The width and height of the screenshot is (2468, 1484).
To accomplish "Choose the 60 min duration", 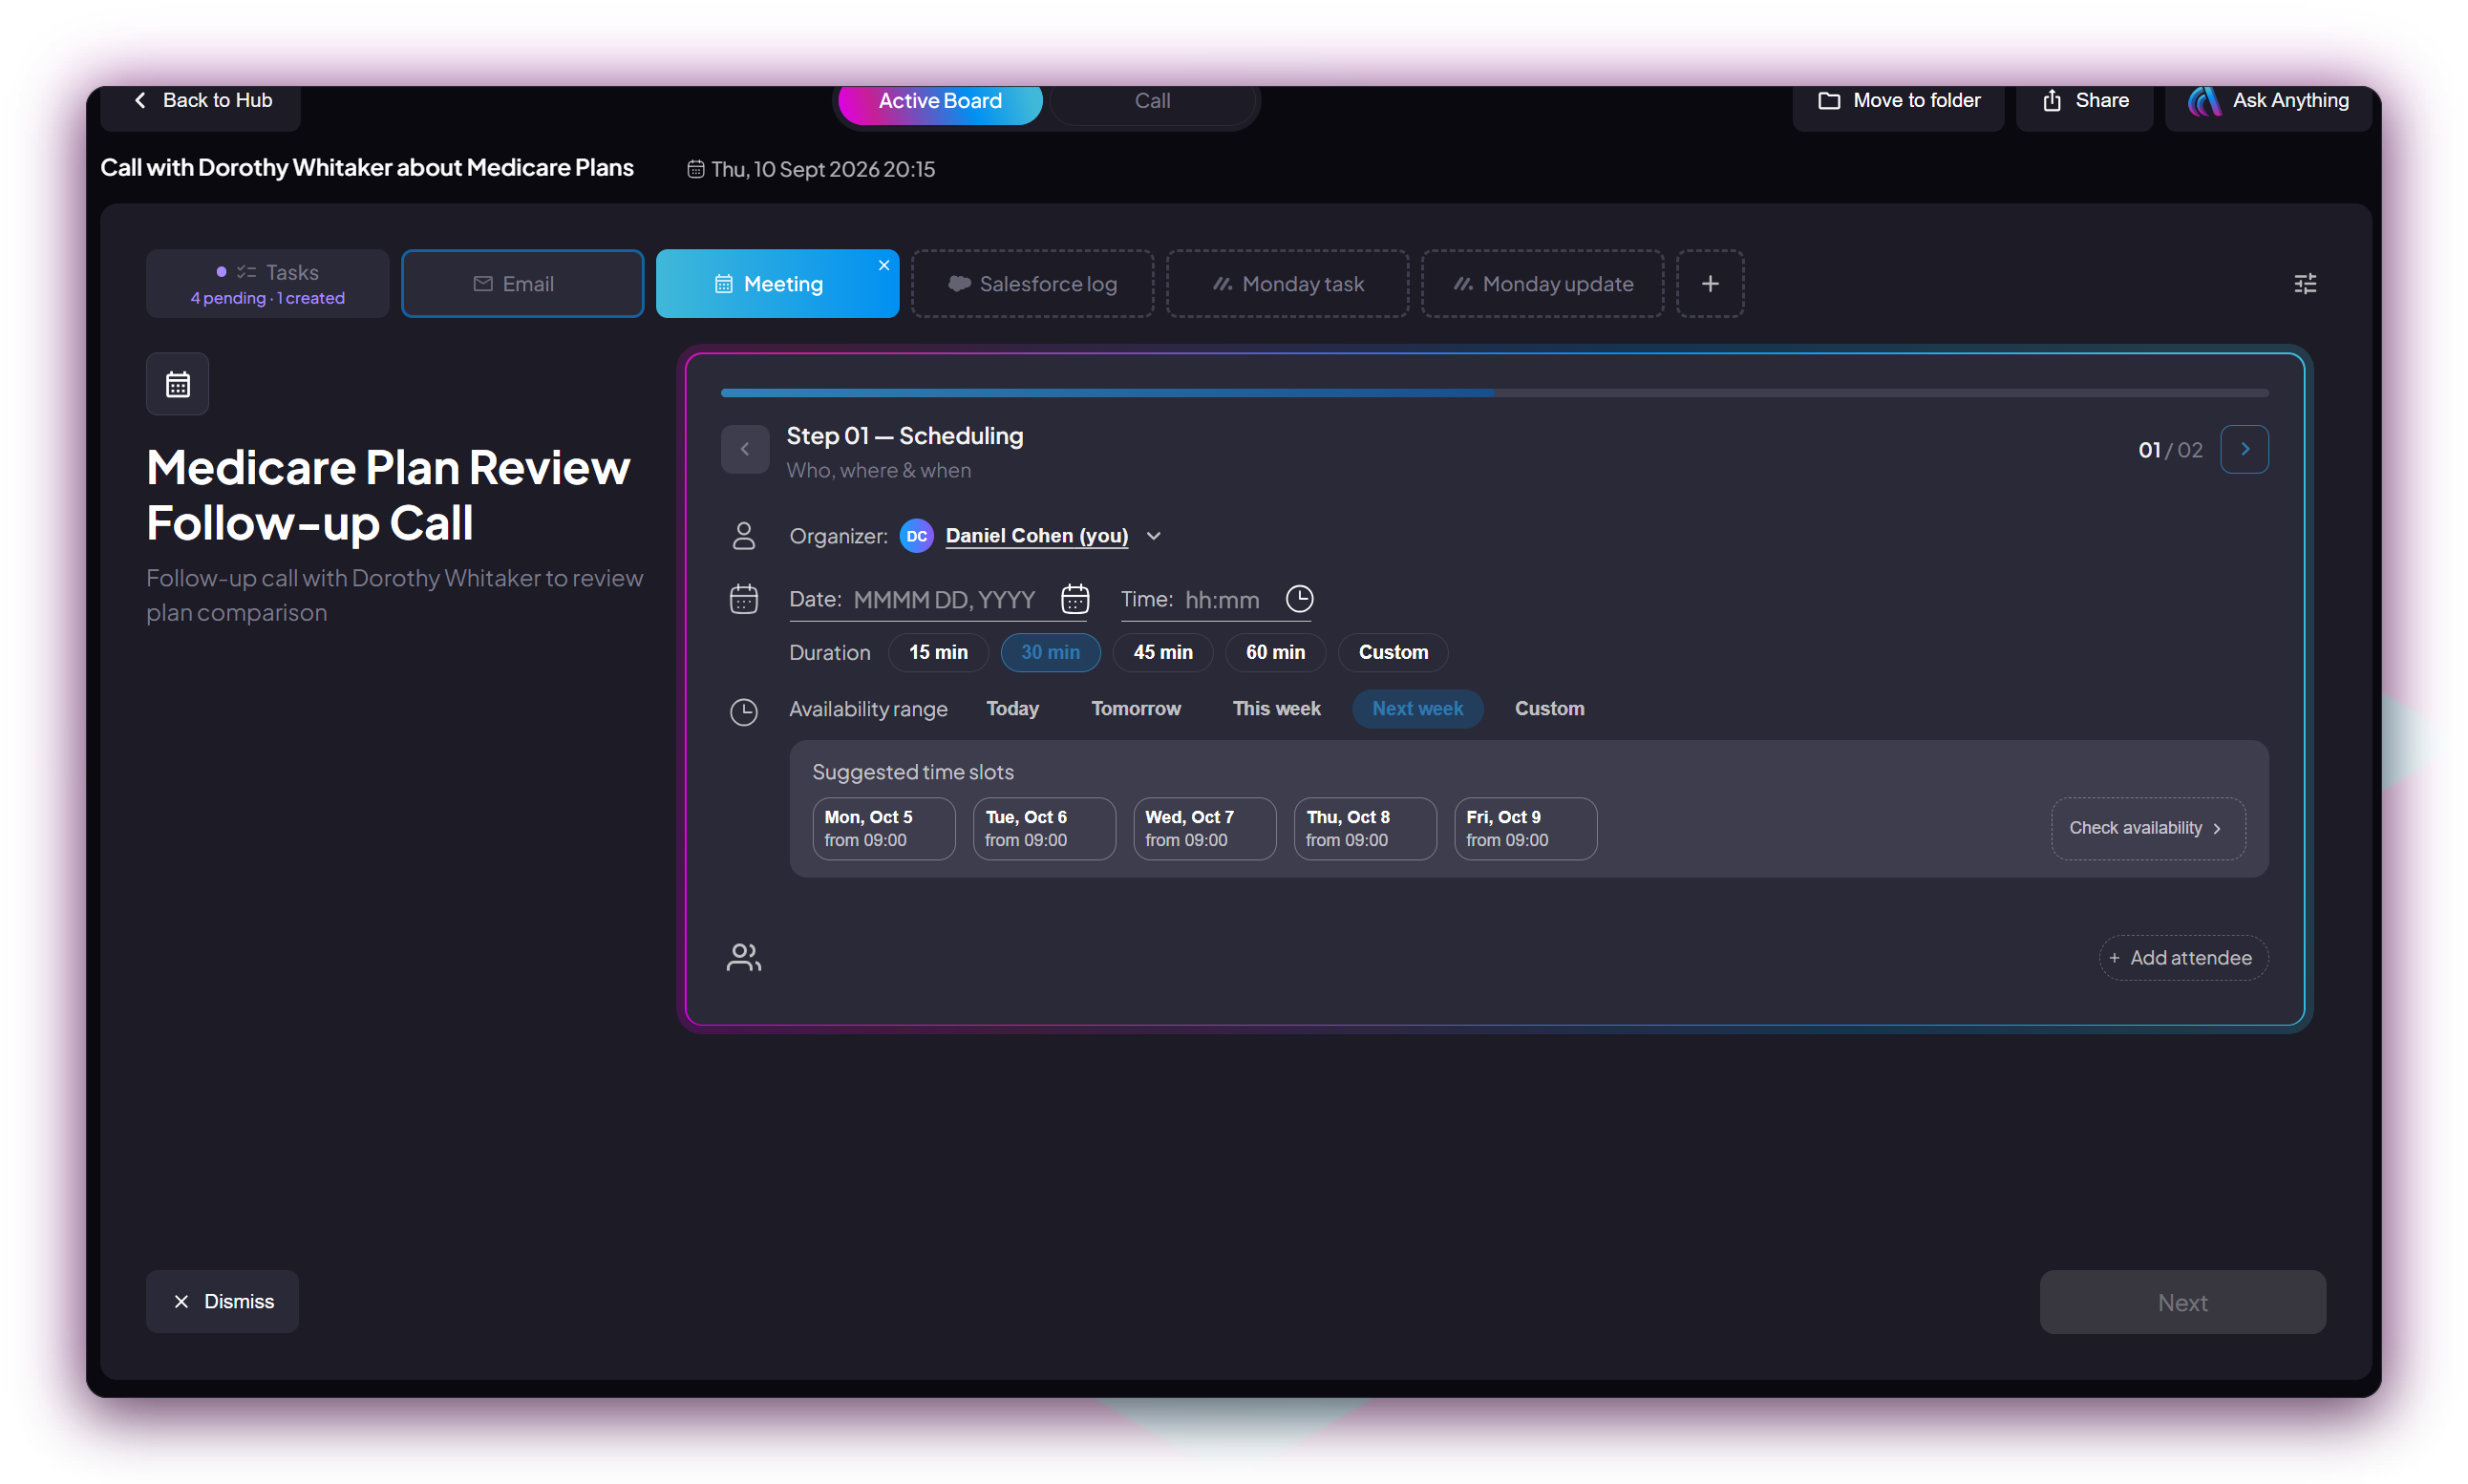I will click(1275, 652).
